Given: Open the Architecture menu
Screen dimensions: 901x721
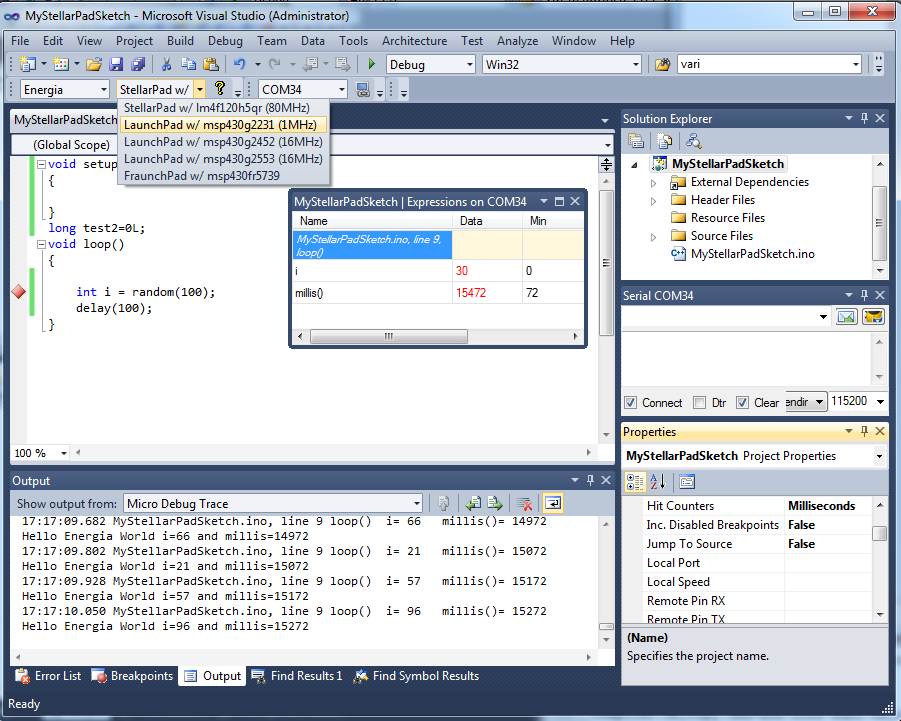Looking at the screenshot, I should click(414, 41).
